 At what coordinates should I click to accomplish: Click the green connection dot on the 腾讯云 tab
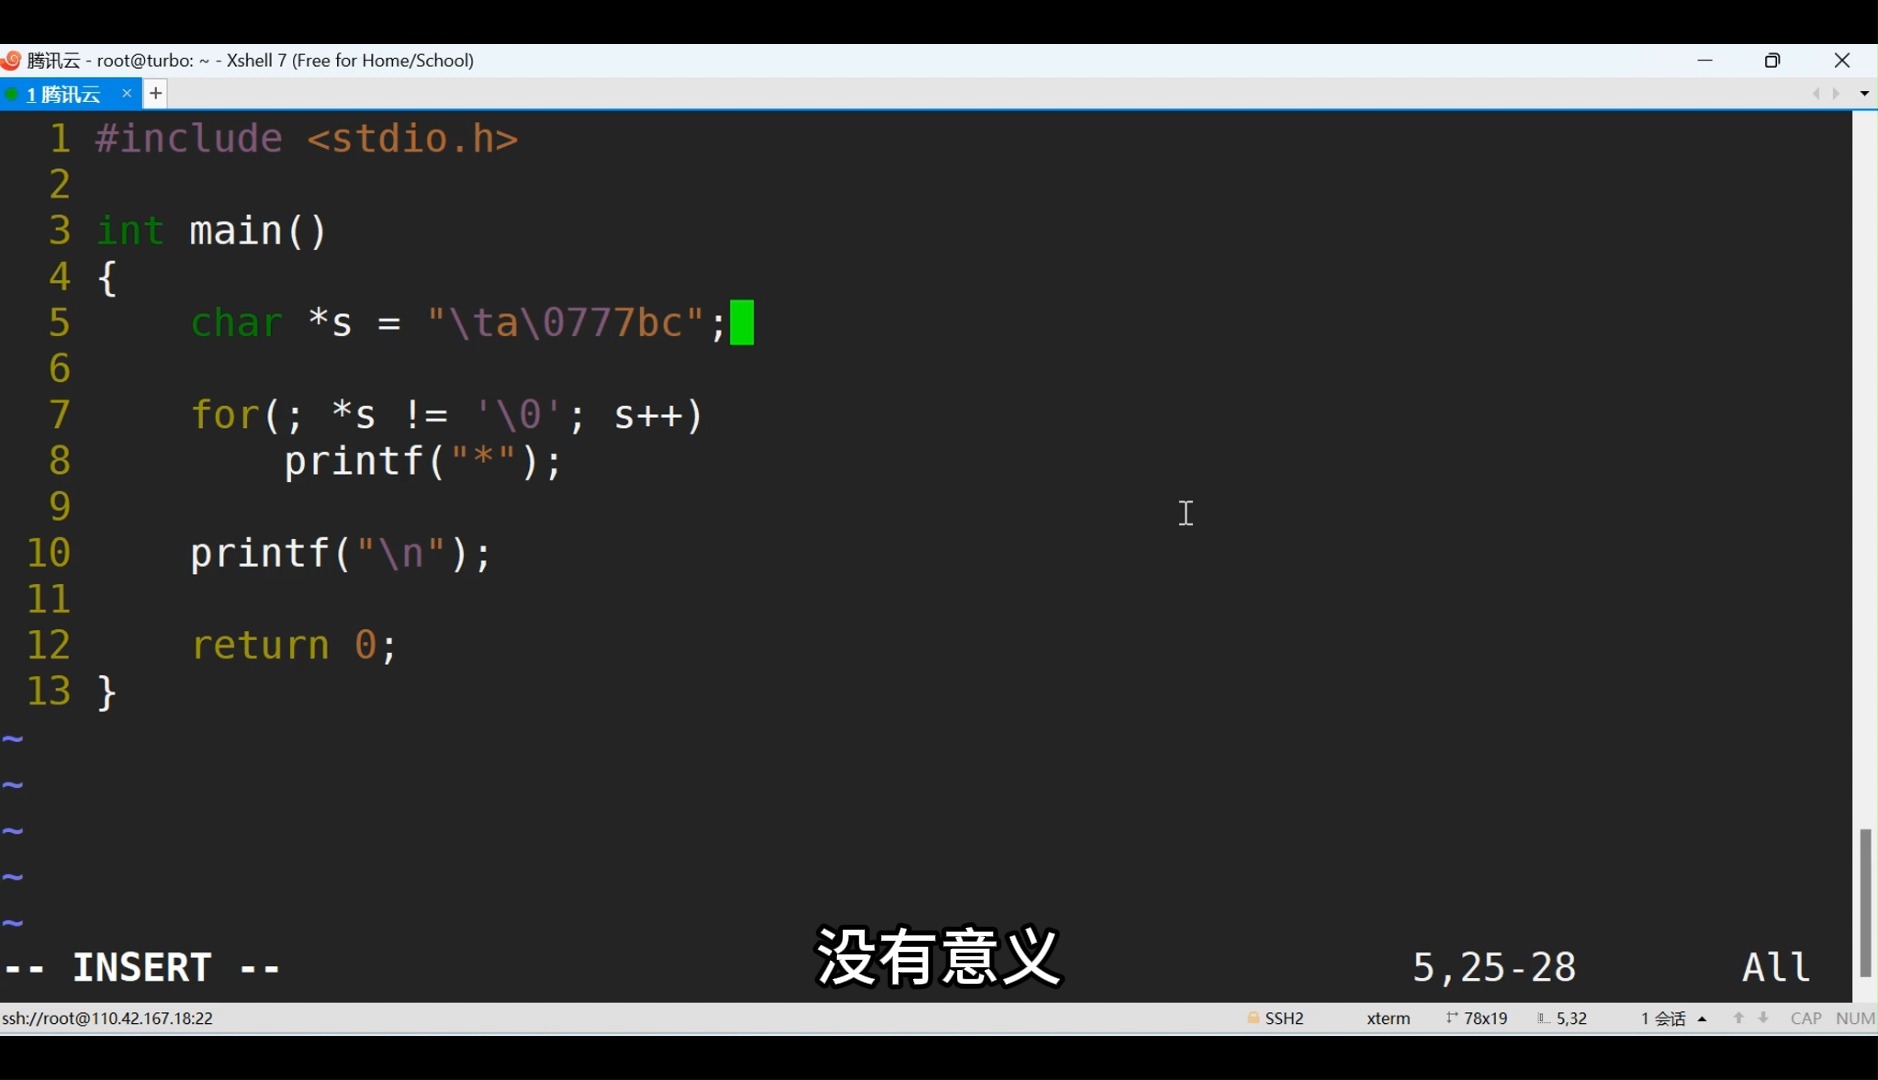[x=11, y=93]
